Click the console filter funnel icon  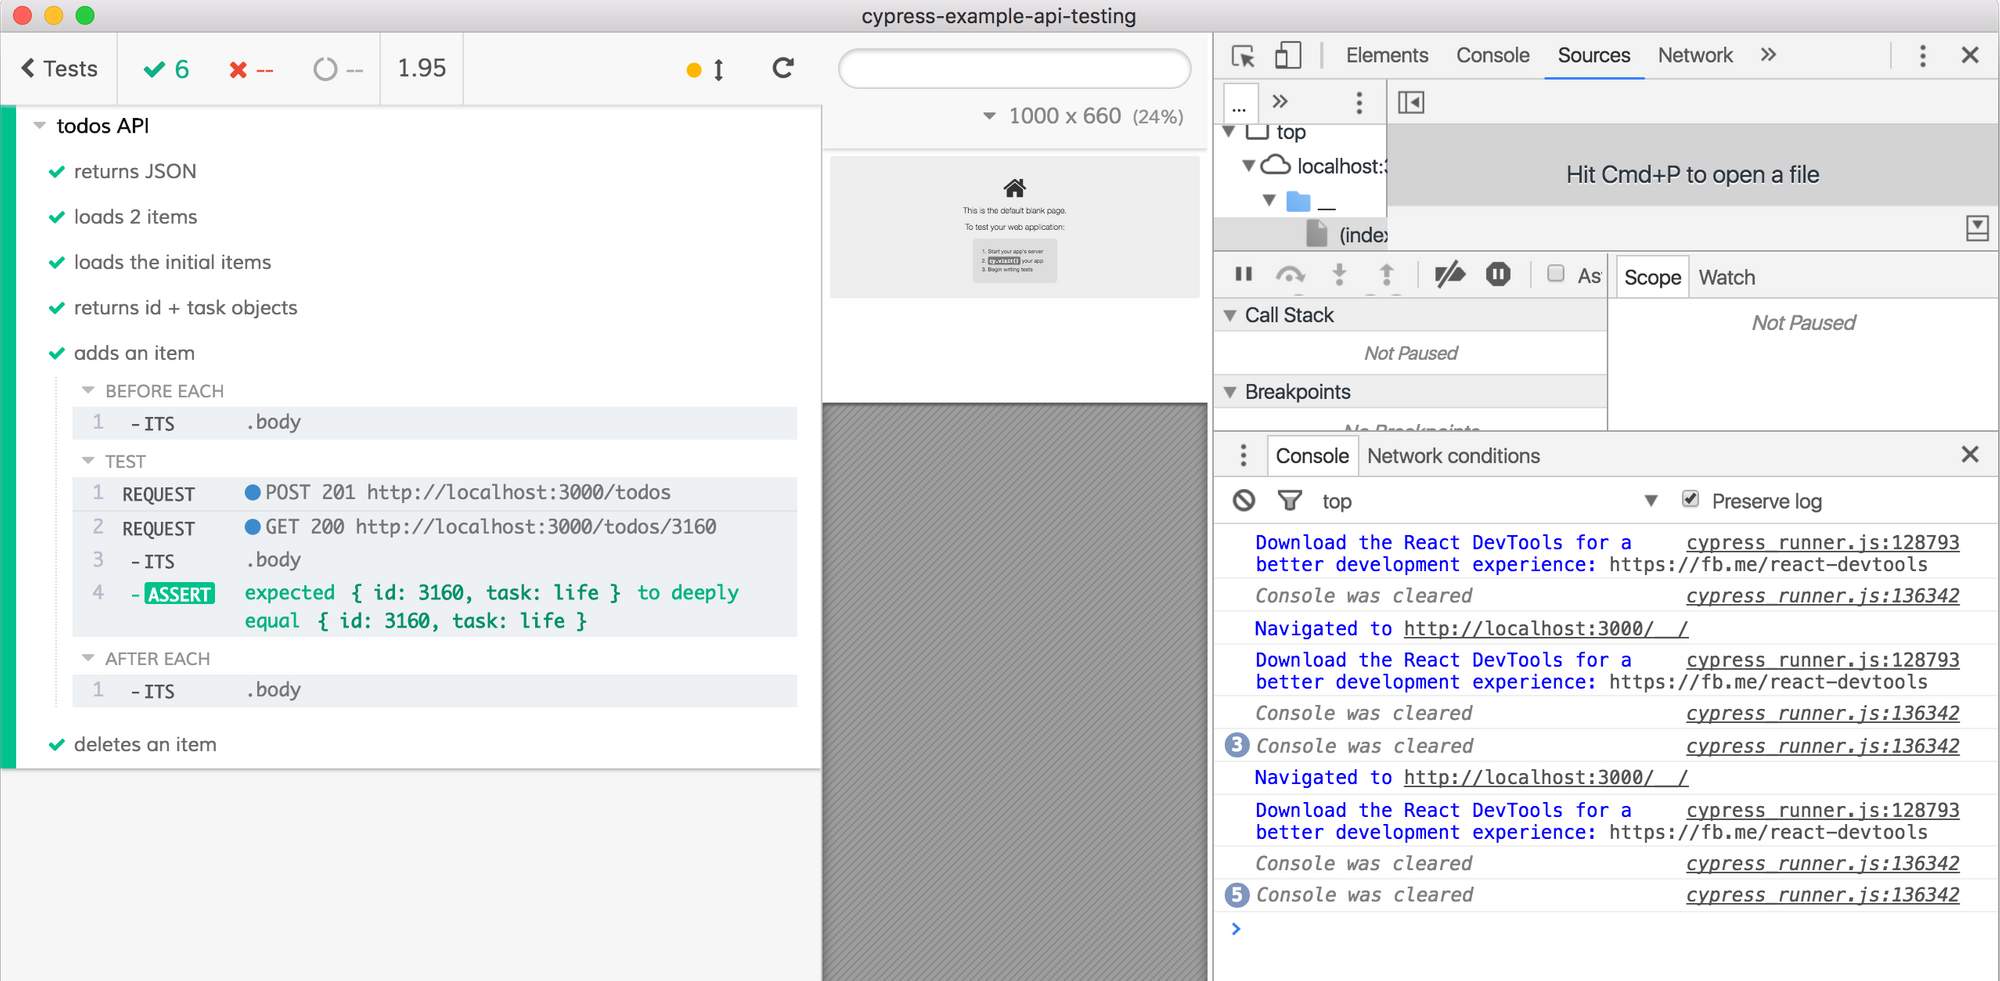(1290, 500)
